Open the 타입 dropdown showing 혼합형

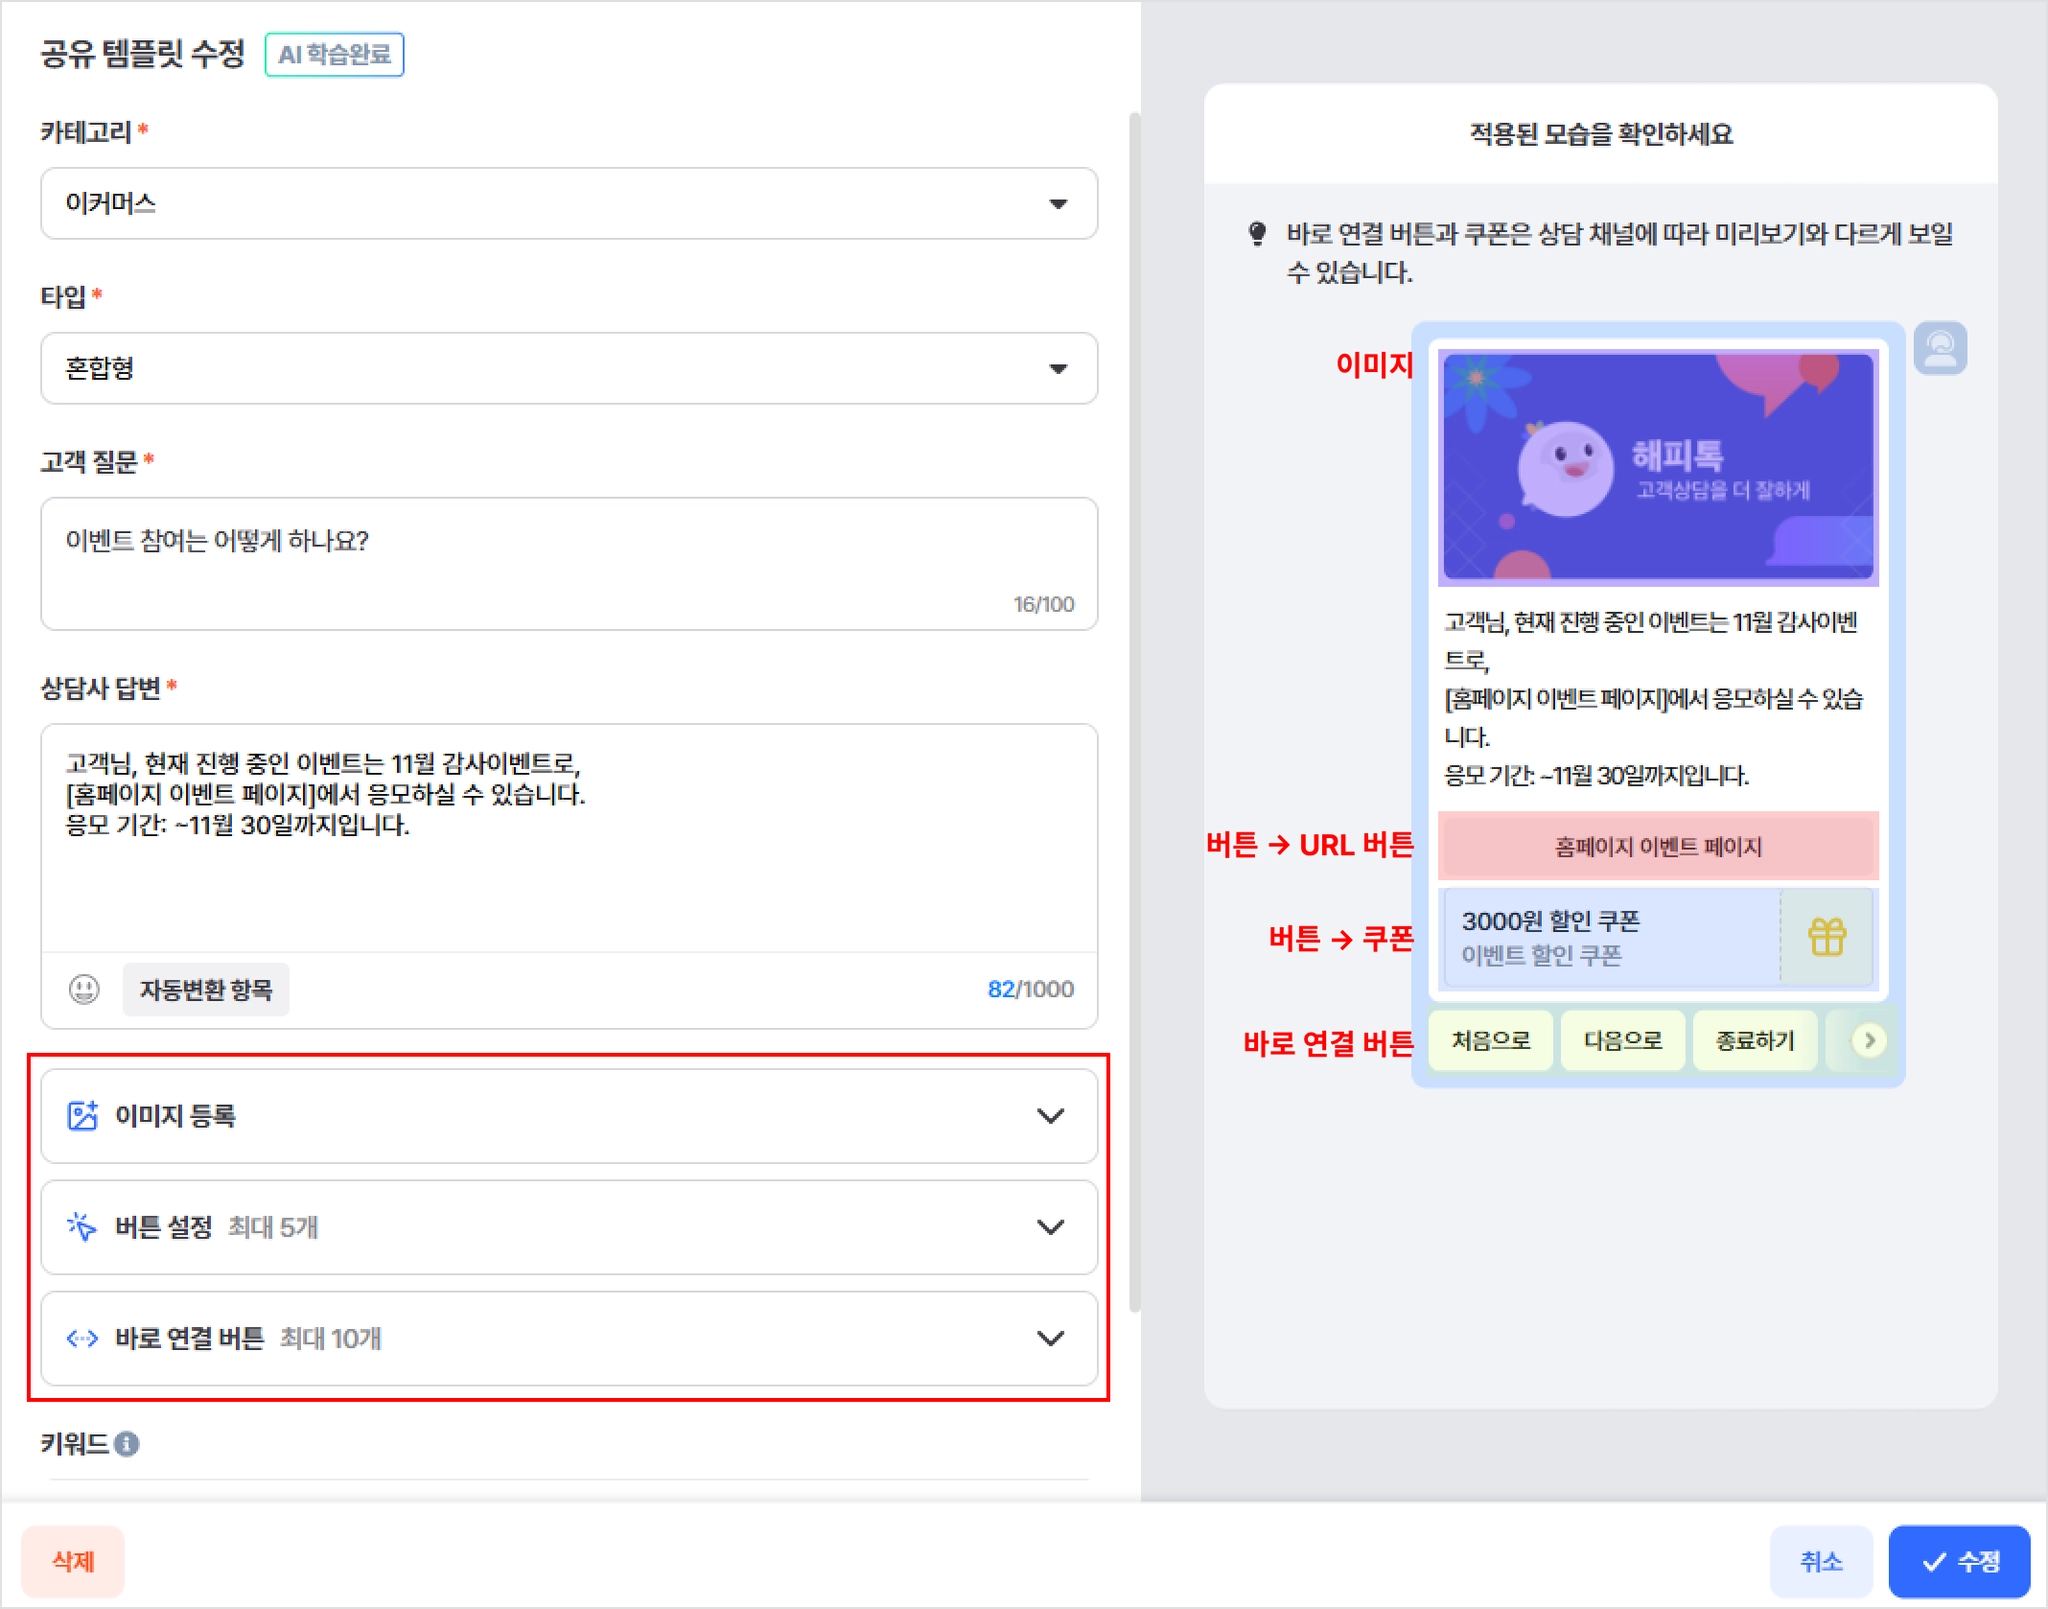(x=568, y=369)
